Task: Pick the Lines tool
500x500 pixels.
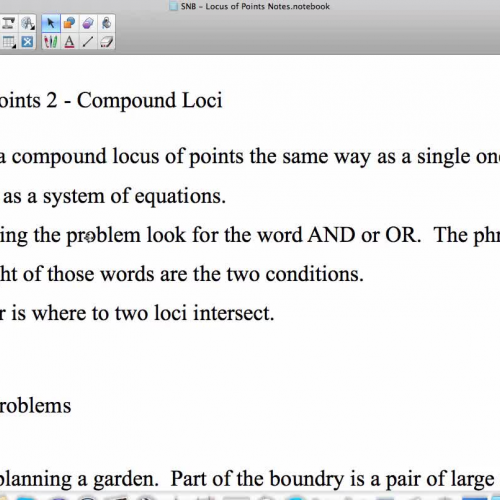Action: [x=88, y=42]
